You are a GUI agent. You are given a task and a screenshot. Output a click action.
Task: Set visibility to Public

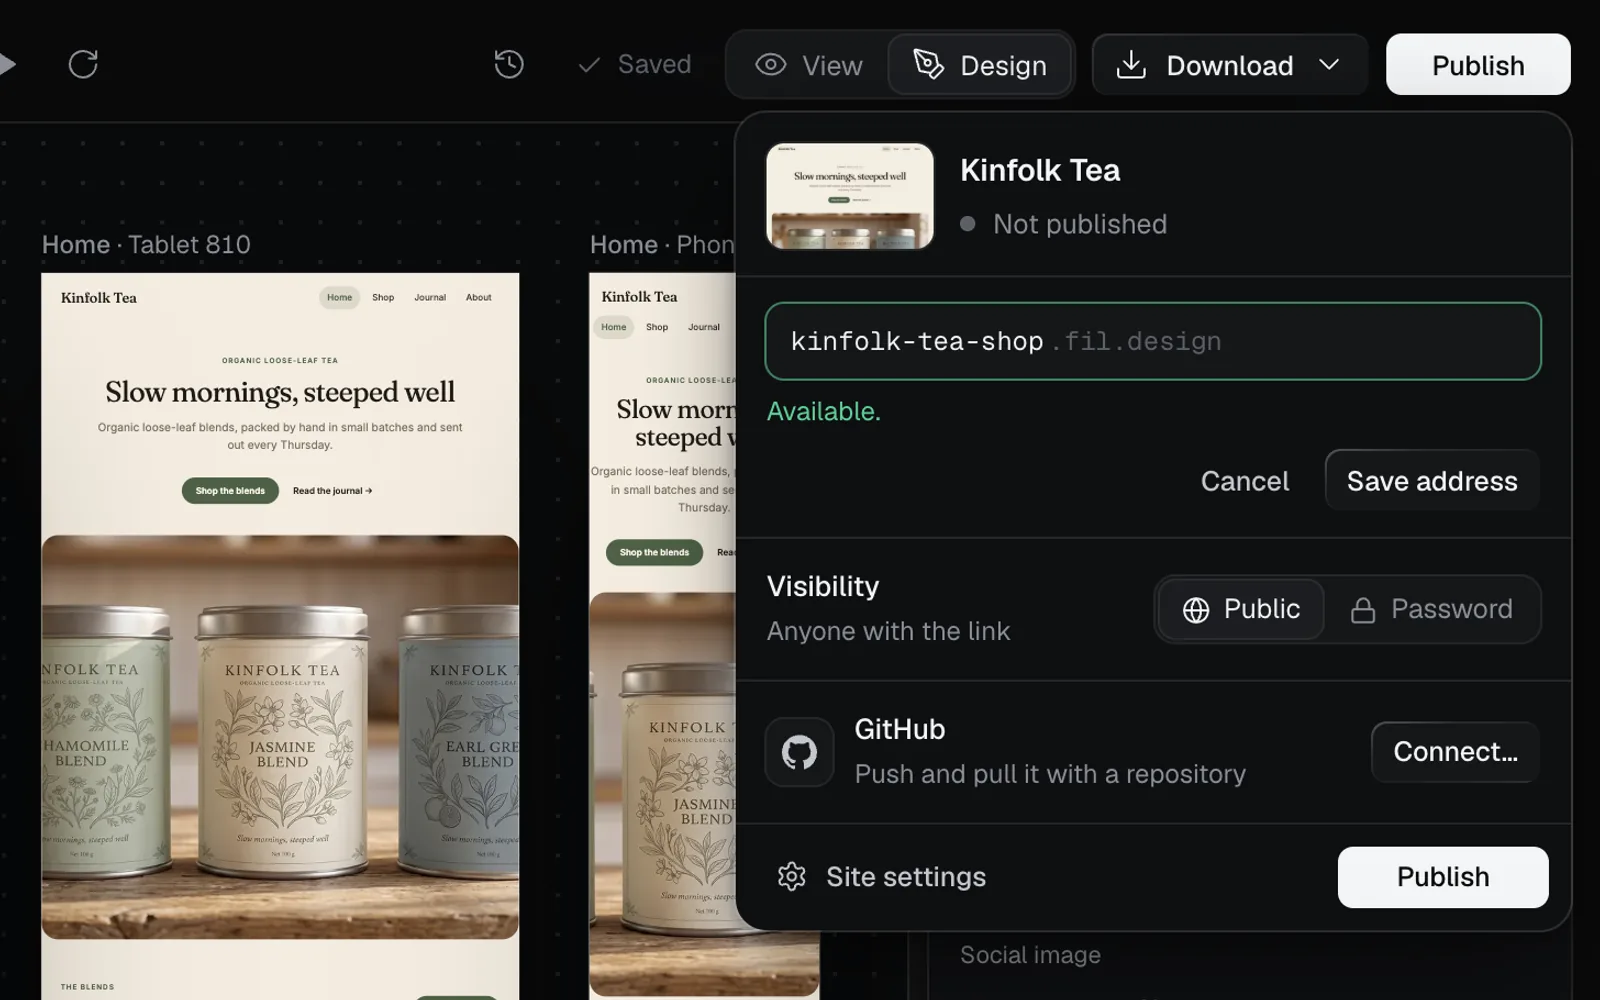click(x=1241, y=609)
